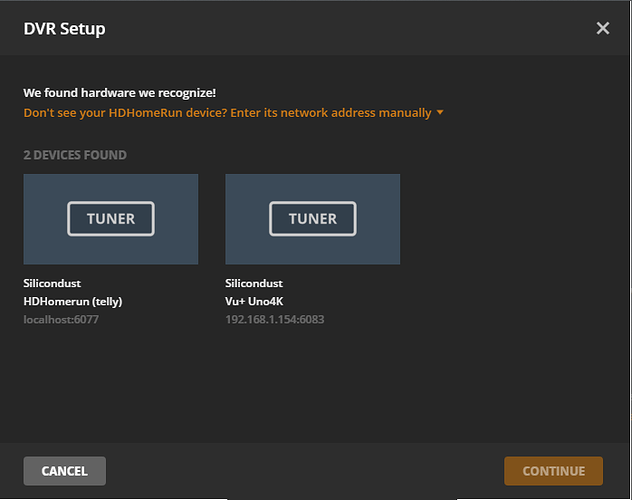Select the HDHomerun (telly) tuner thumbnail
Screen dimensions: 632x500
tap(111, 219)
